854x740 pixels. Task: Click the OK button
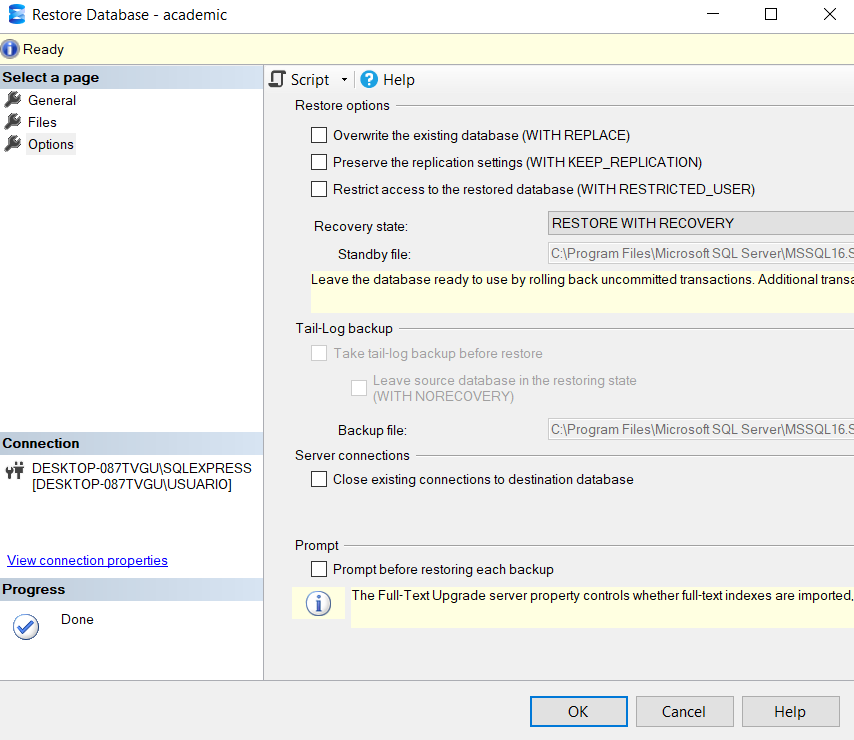(578, 712)
